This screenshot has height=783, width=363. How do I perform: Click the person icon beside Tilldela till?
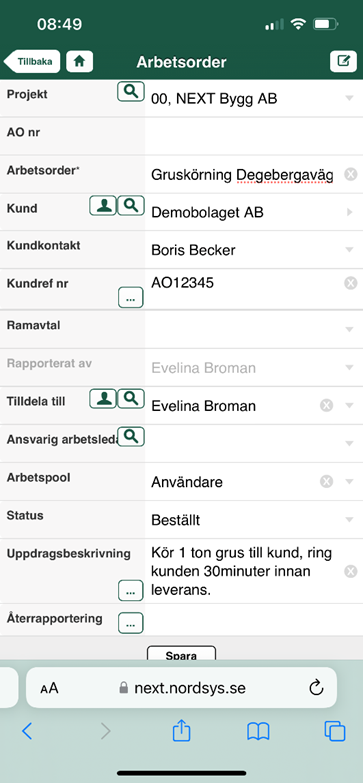point(103,398)
